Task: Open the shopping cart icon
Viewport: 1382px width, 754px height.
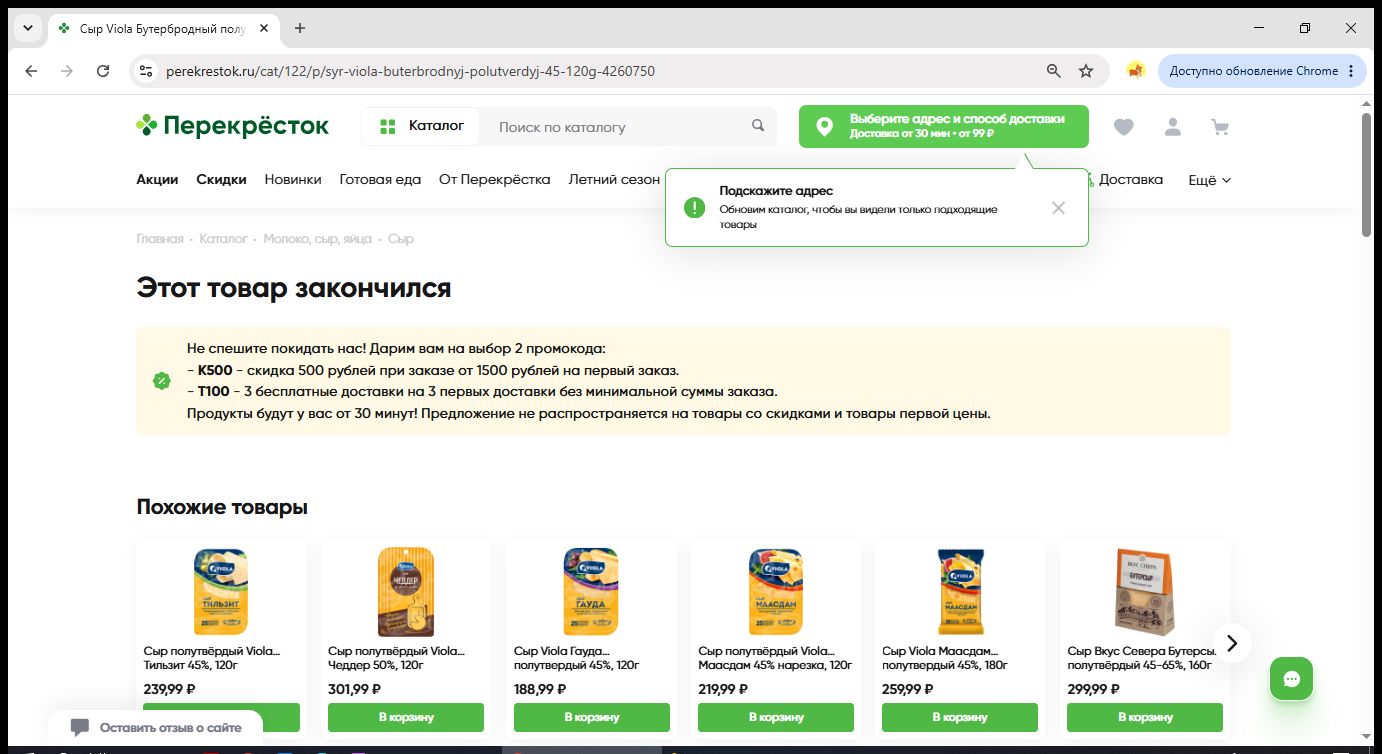Action: [1219, 127]
